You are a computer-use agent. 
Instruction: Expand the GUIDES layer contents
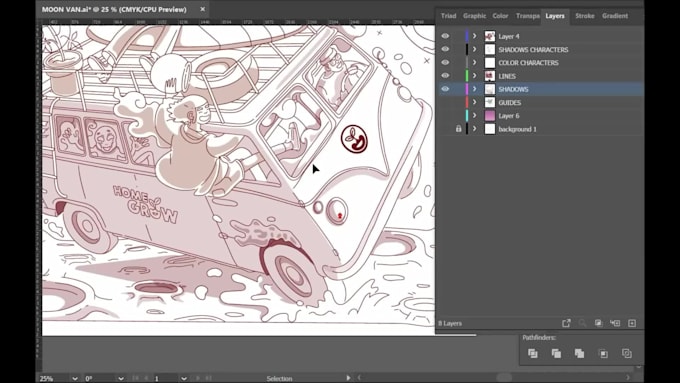click(474, 102)
